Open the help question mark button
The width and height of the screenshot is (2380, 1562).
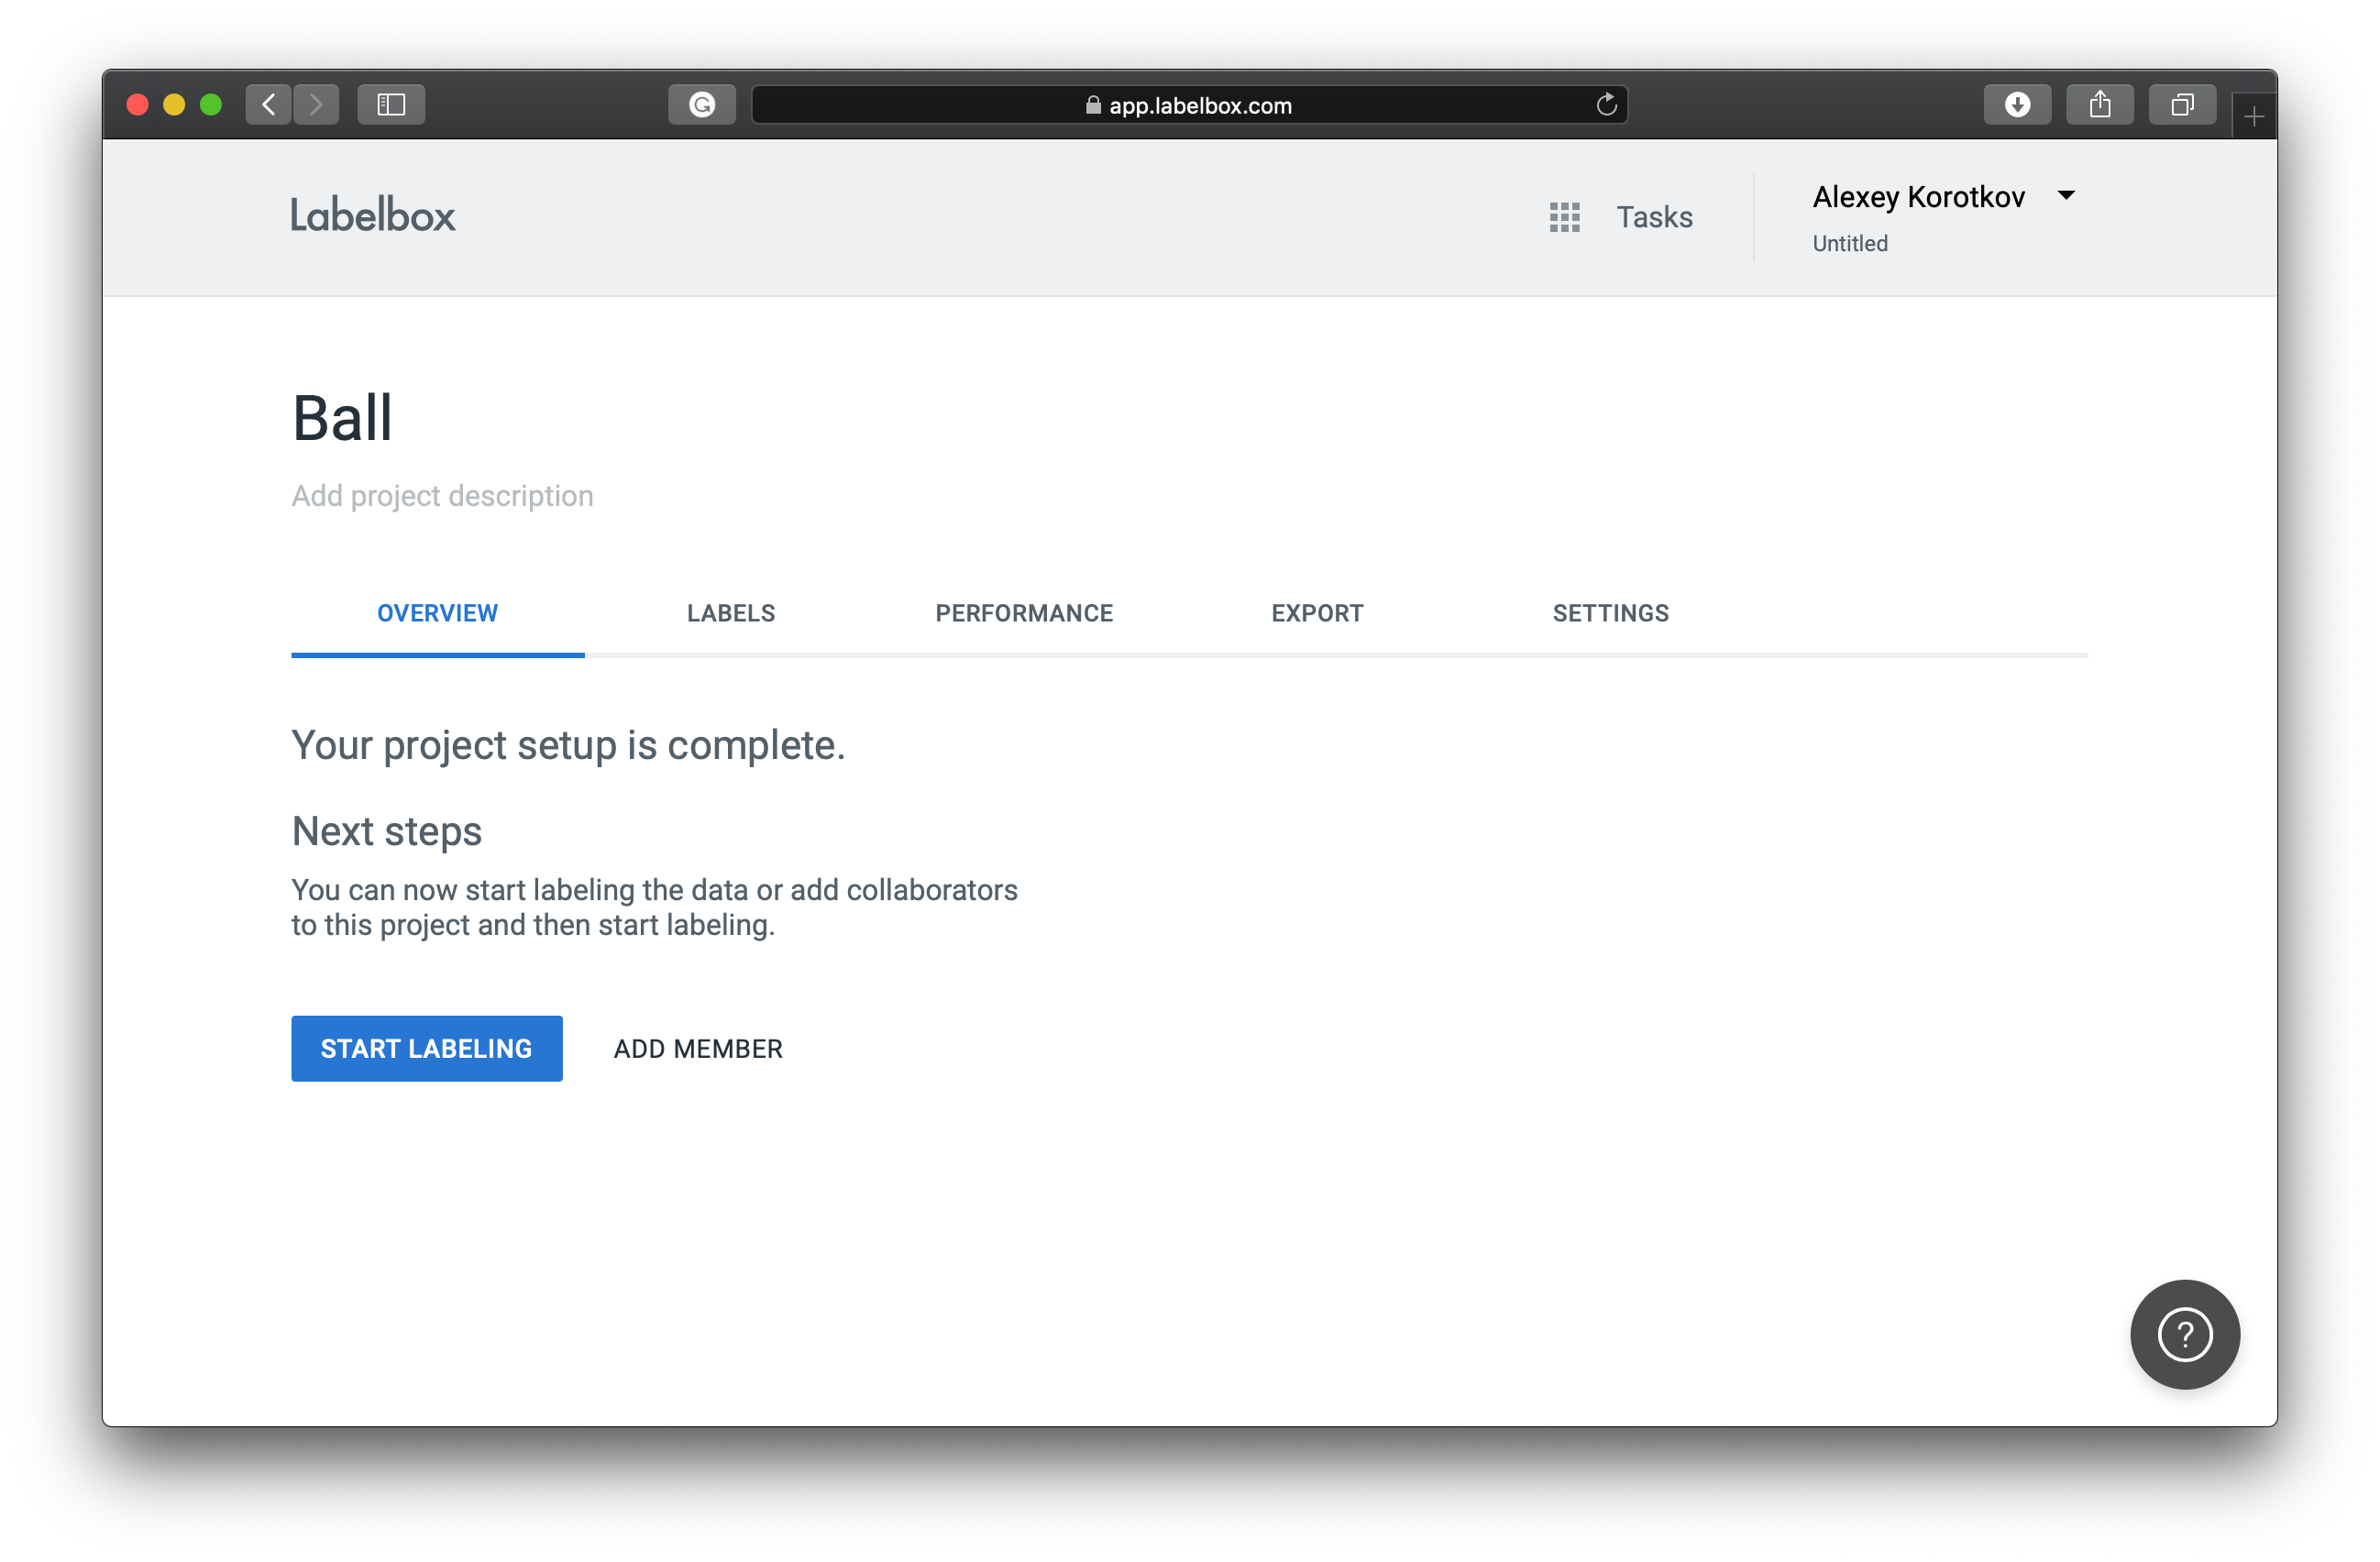[x=2184, y=1334]
